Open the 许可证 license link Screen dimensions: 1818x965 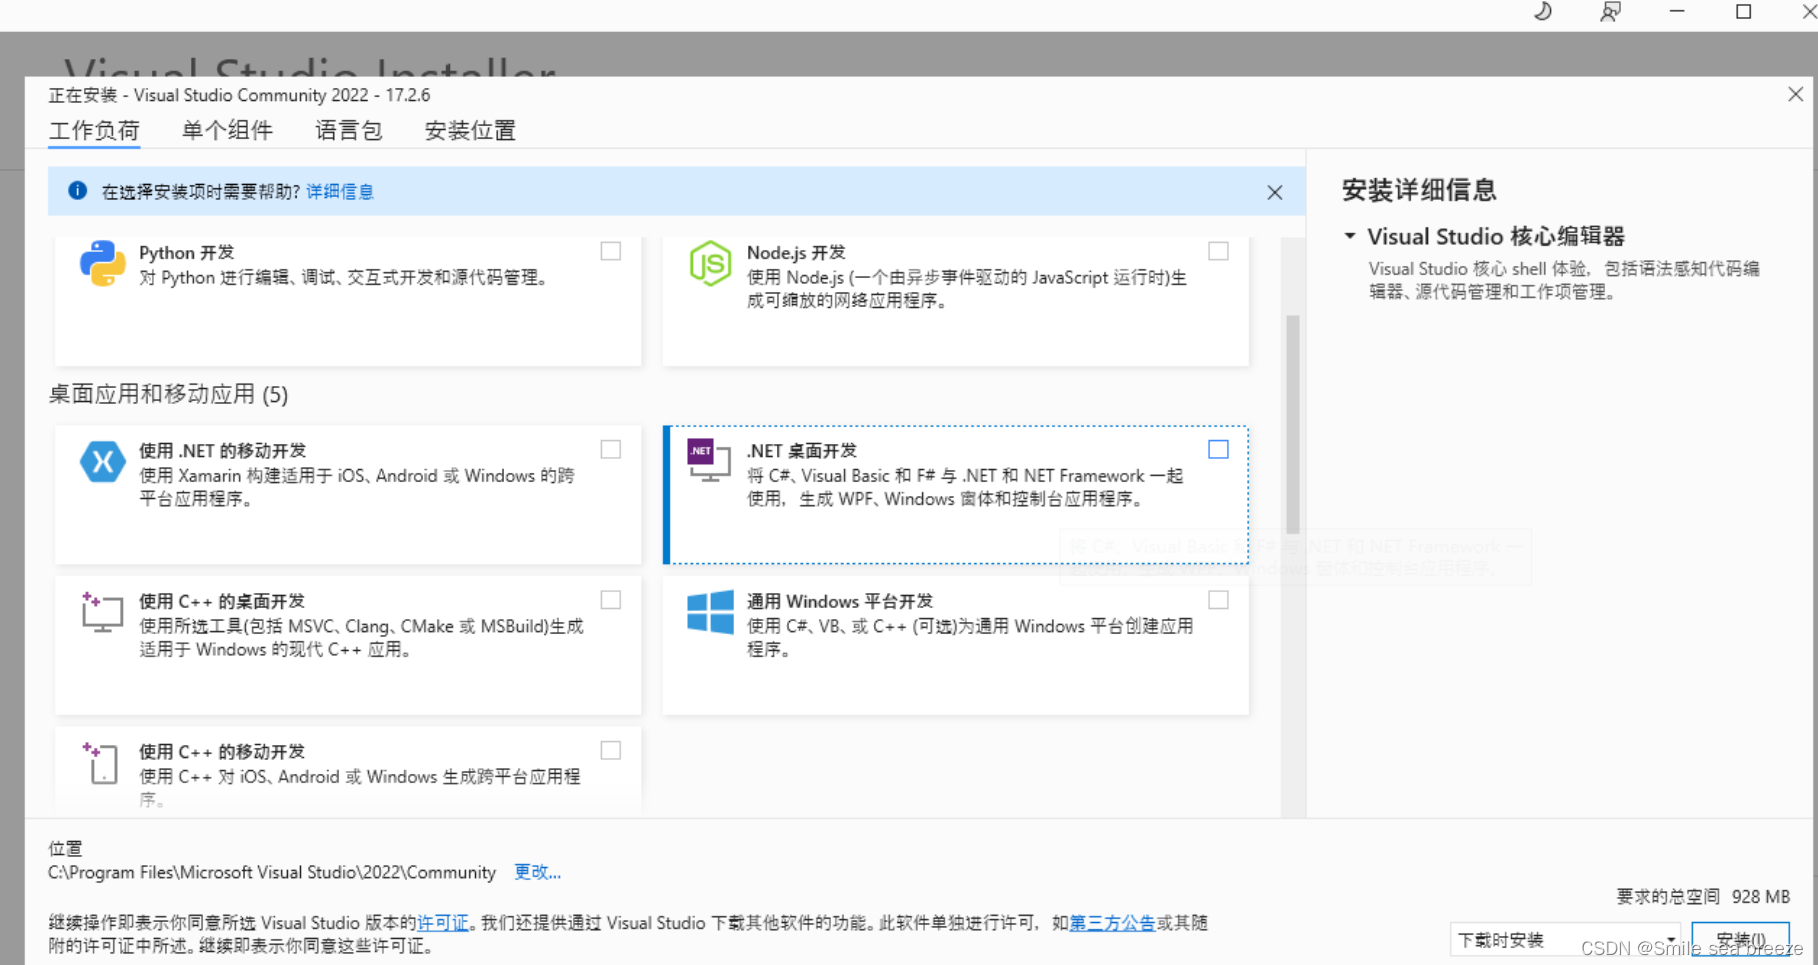(x=442, y=922)
